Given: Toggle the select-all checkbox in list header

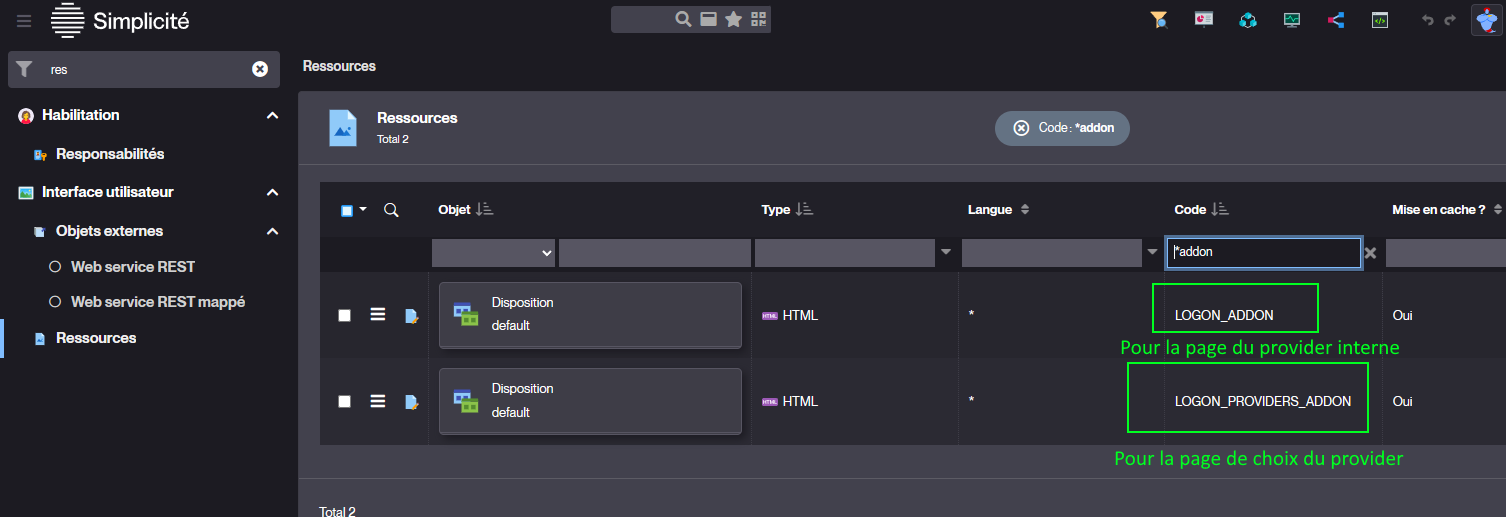Looking at the screenshot, I should [347, 210].
